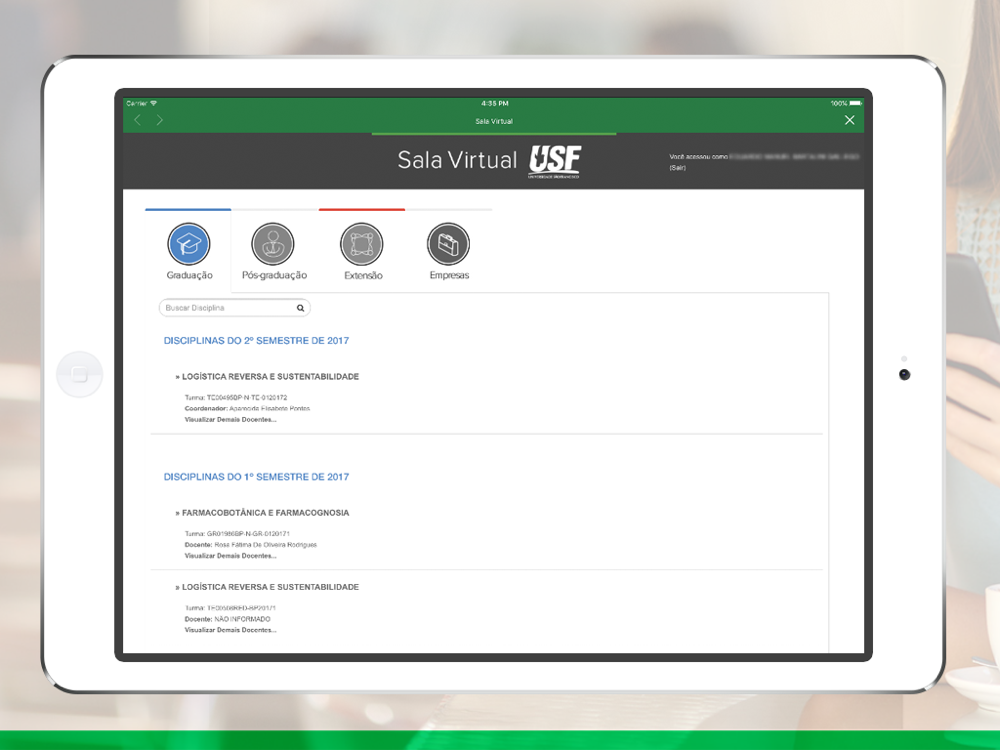The image size is (1000, 750).
Task: Expand Visualizar Demais Docentes for Farmacobotânica
Action: (x=231, y=555)
